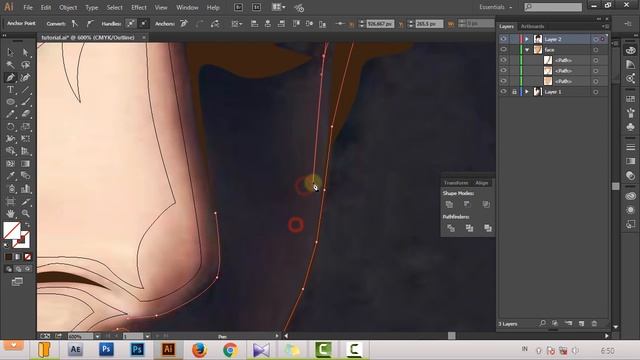Click the search field in the top bar
Viewport: 640px width, 360px height.
[x=553, y=7]
